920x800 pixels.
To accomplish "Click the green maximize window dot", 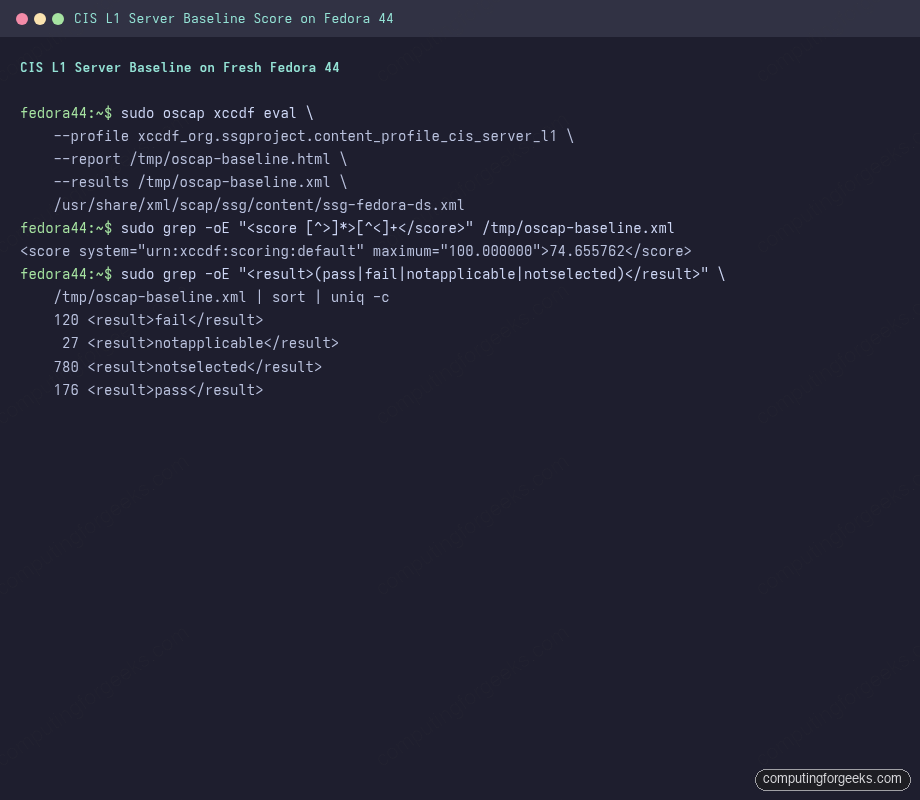I will [x=58, y=19].
